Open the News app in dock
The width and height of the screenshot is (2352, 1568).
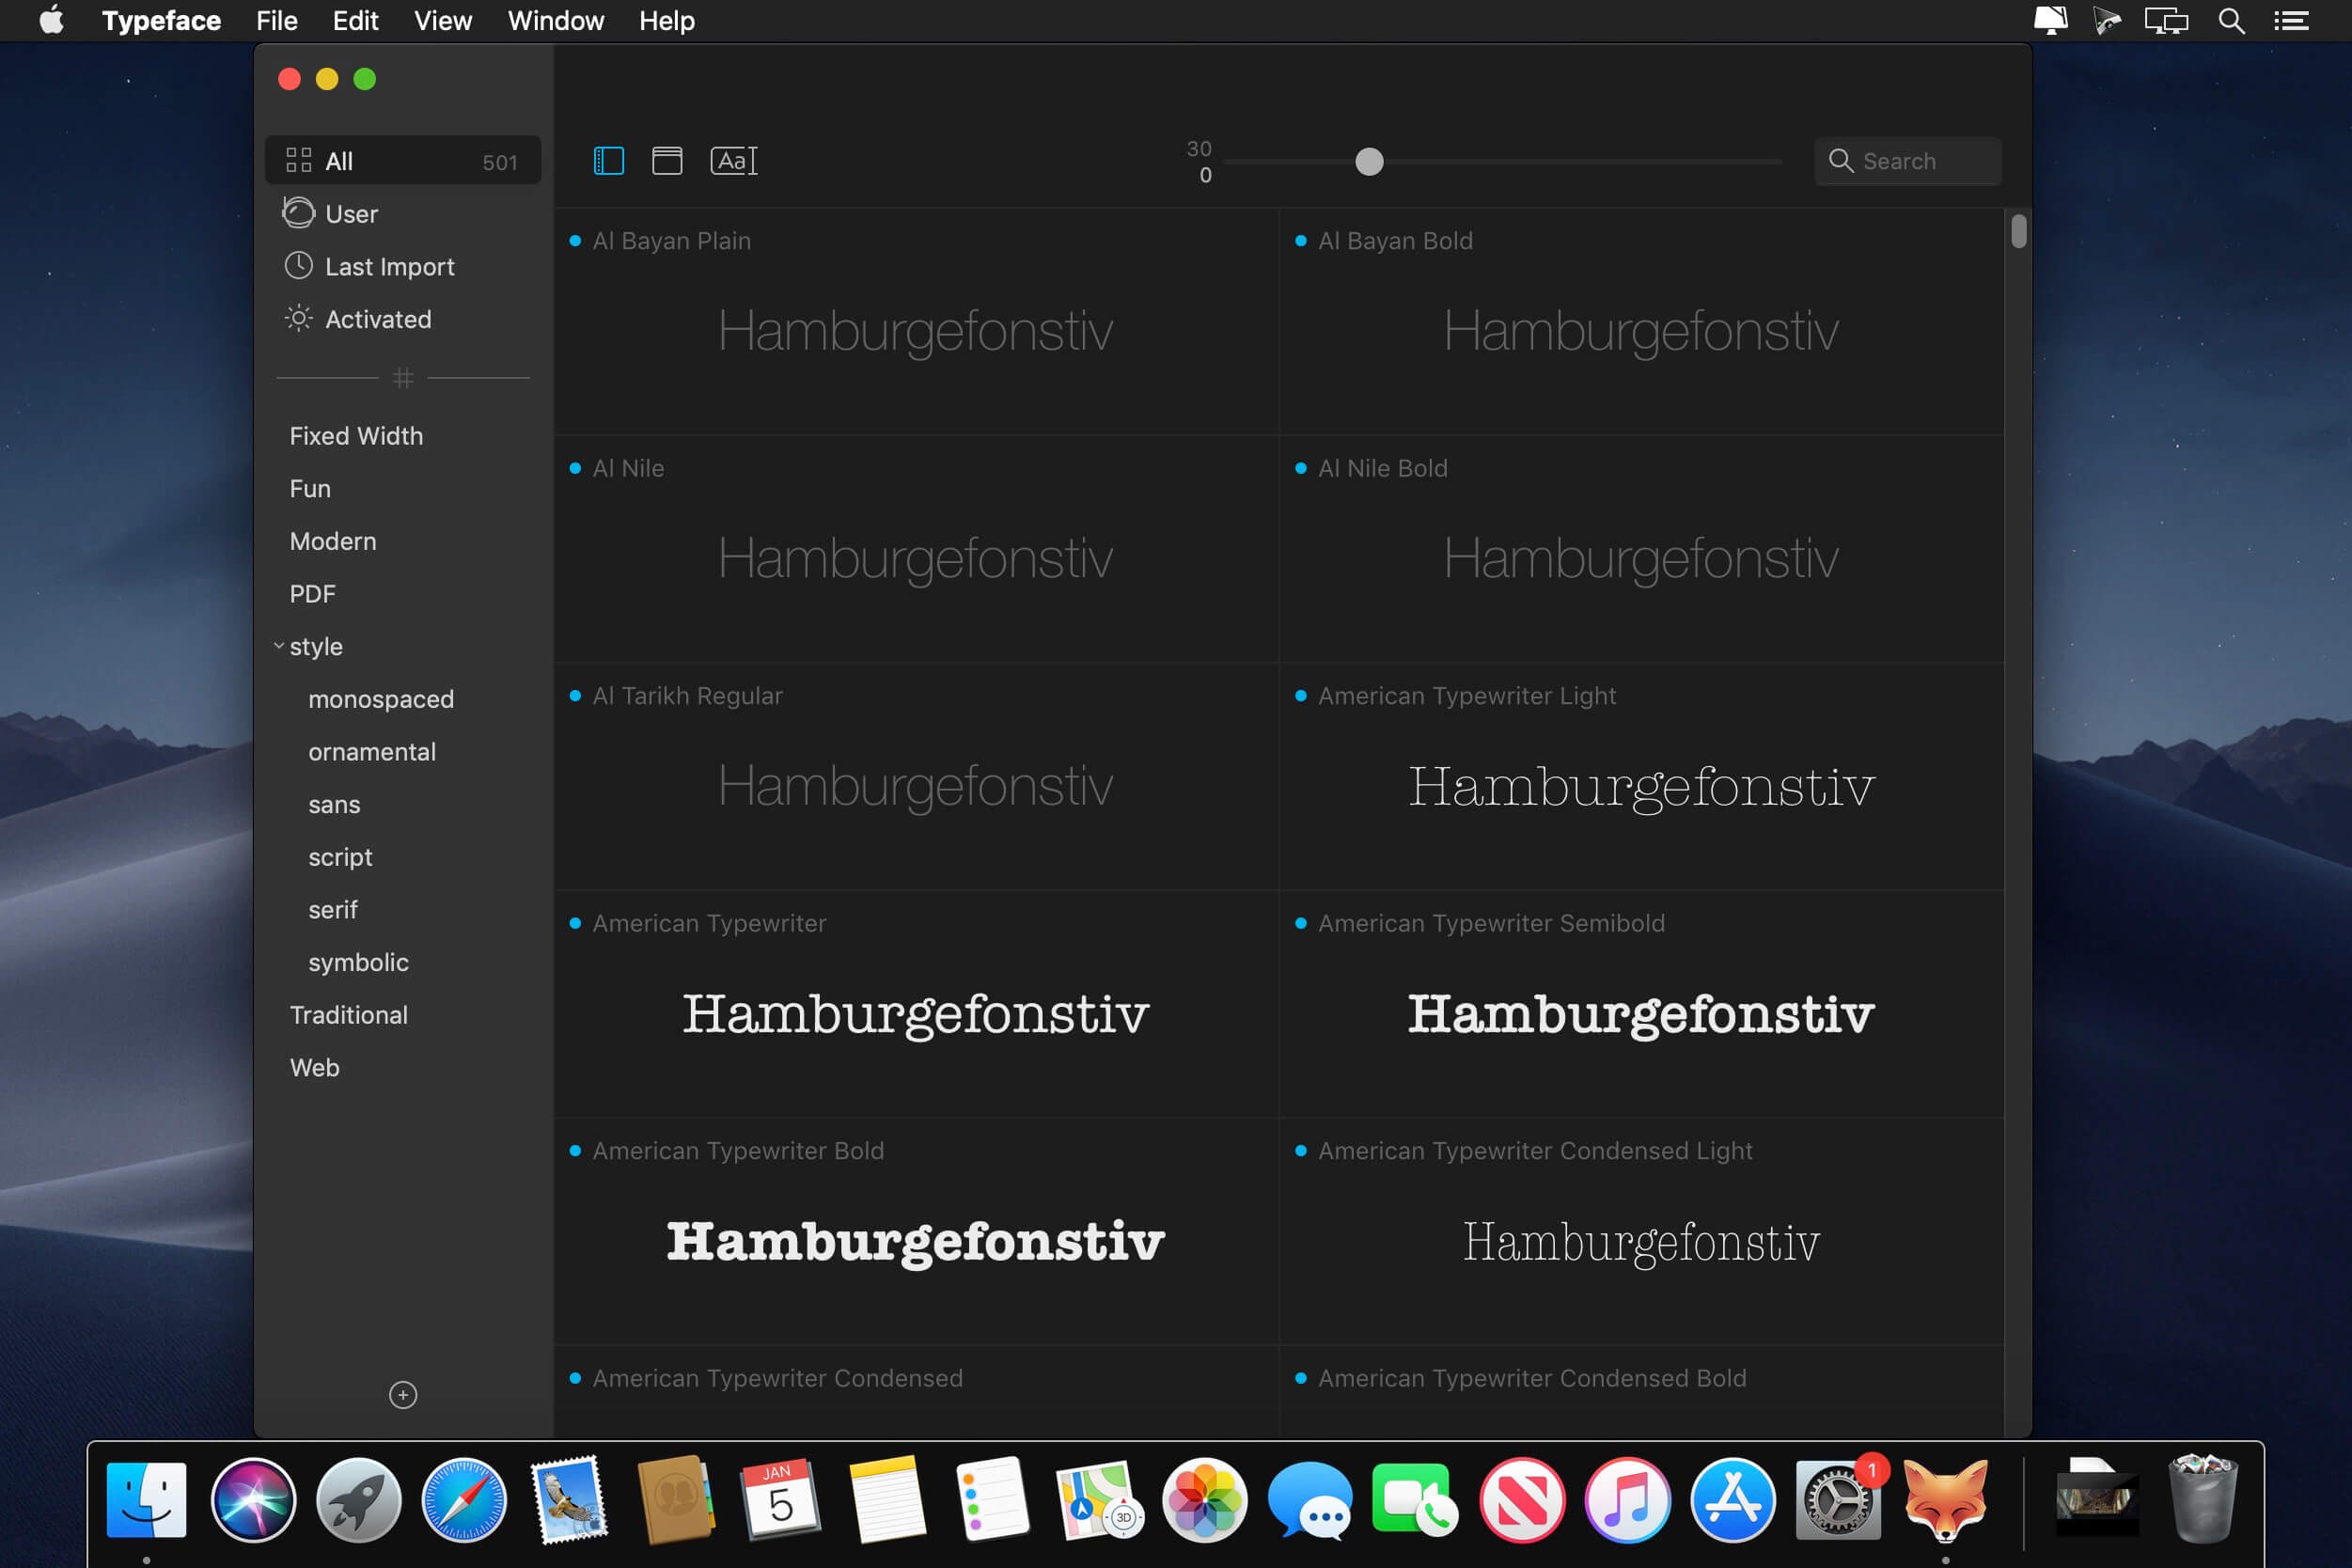pyautogui.click(x=1522, y=1500)
